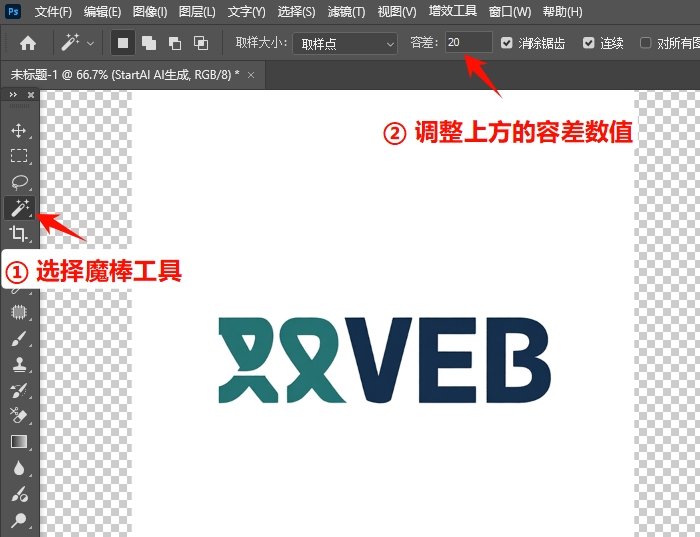Select the Adjustment Brush tool
The image size is (700, 537).
pos(19,494)
